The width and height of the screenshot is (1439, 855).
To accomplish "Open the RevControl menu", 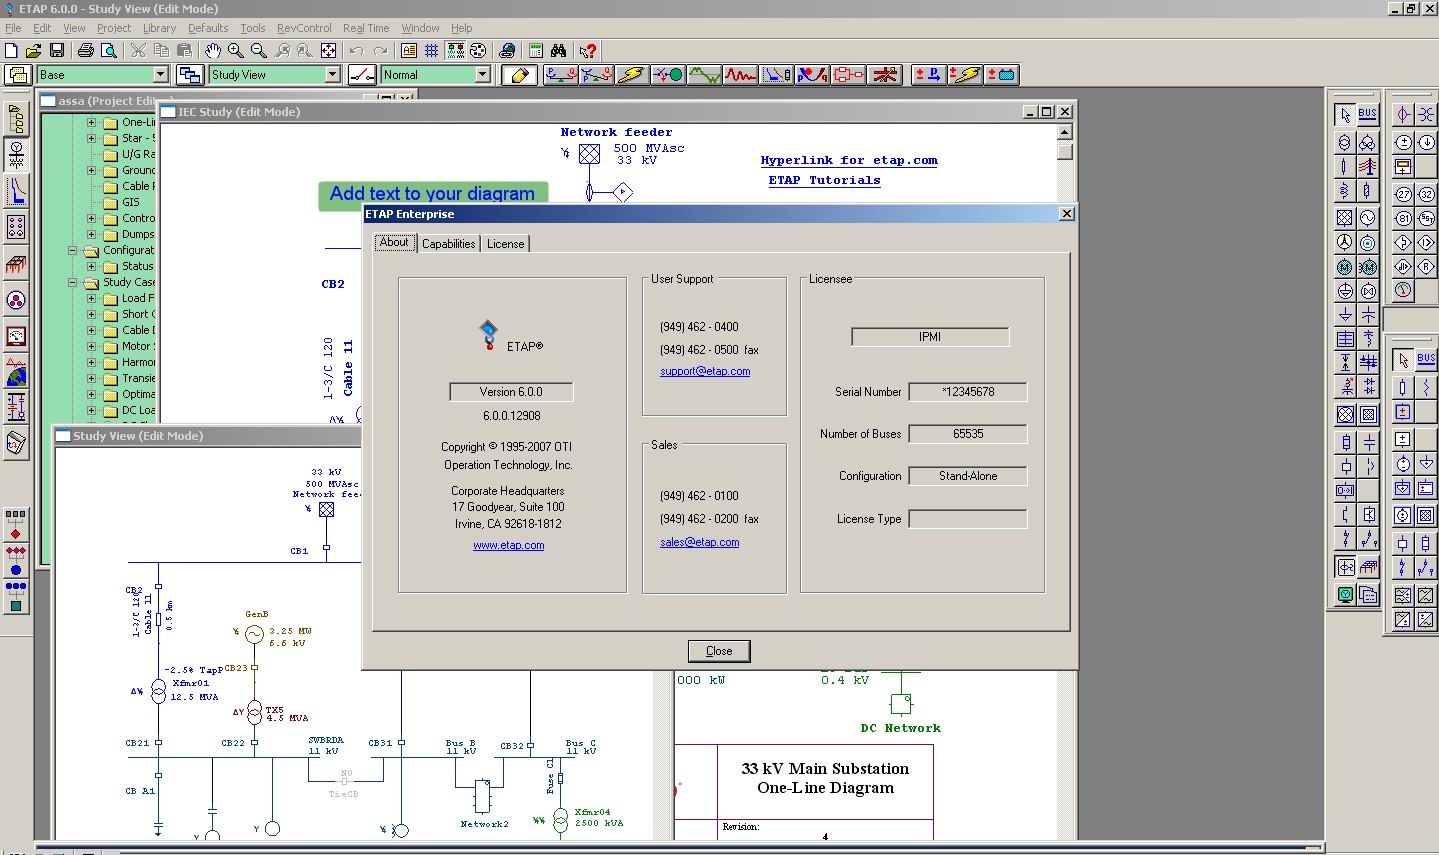I will click(x=304, y=28).
